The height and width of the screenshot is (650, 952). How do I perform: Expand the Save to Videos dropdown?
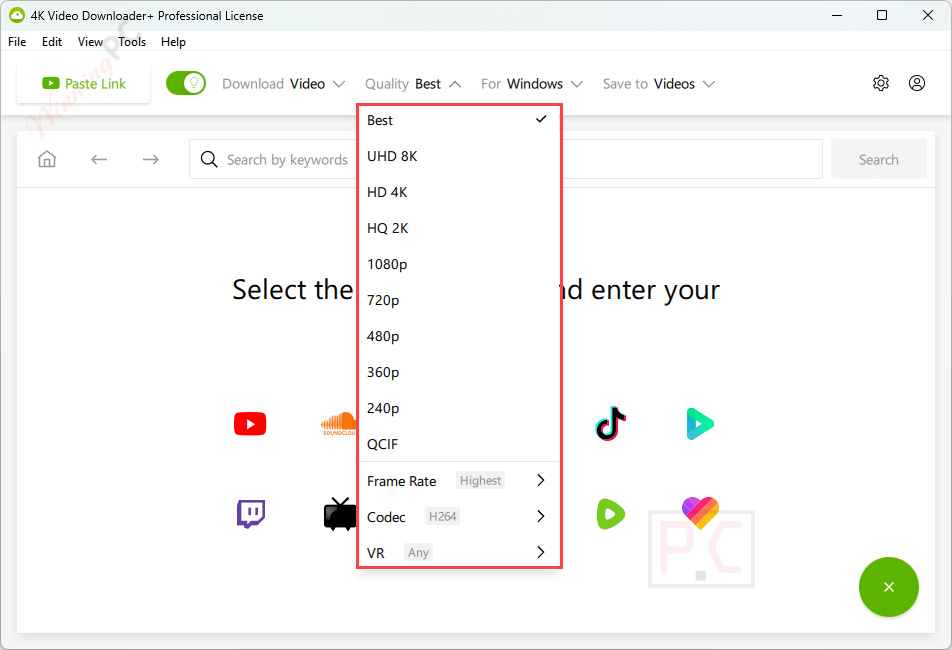click(x=657, y=84)
